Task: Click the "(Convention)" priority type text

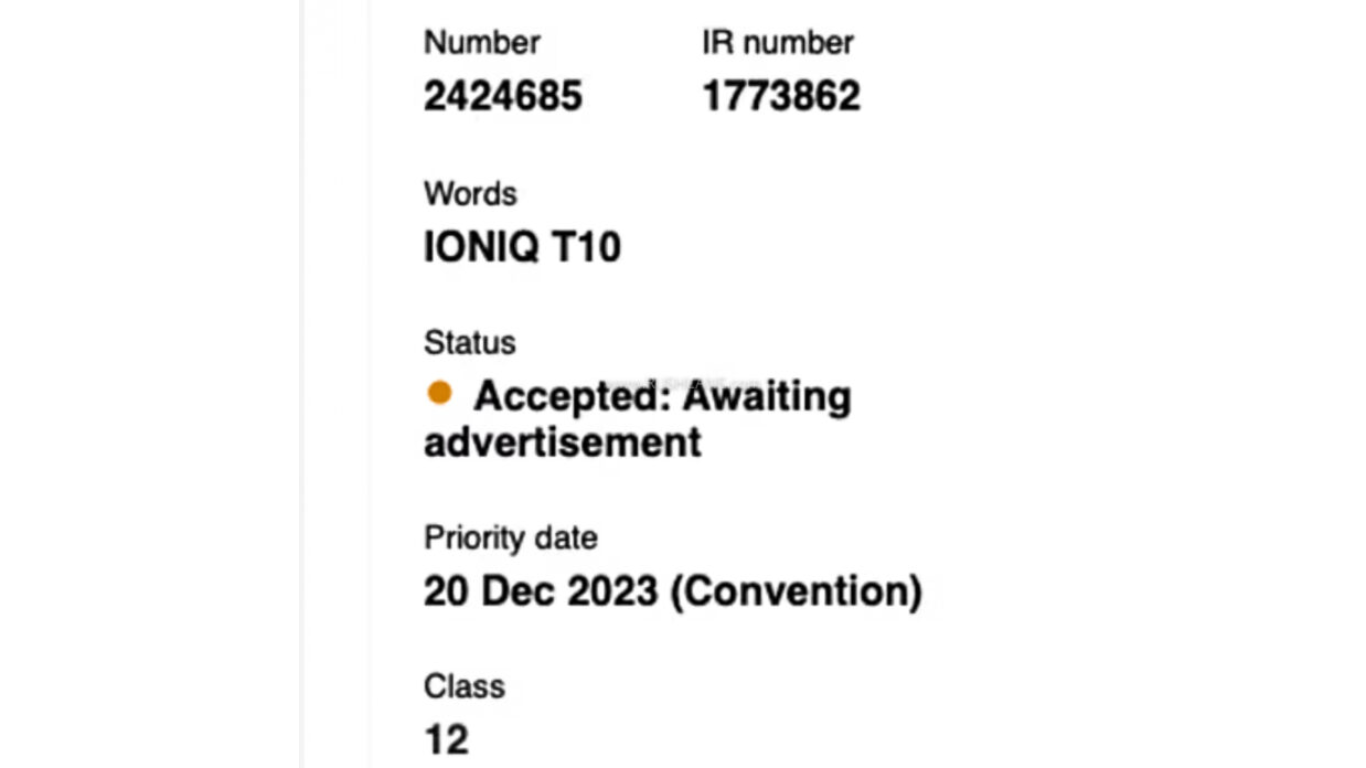Action: 795,591
